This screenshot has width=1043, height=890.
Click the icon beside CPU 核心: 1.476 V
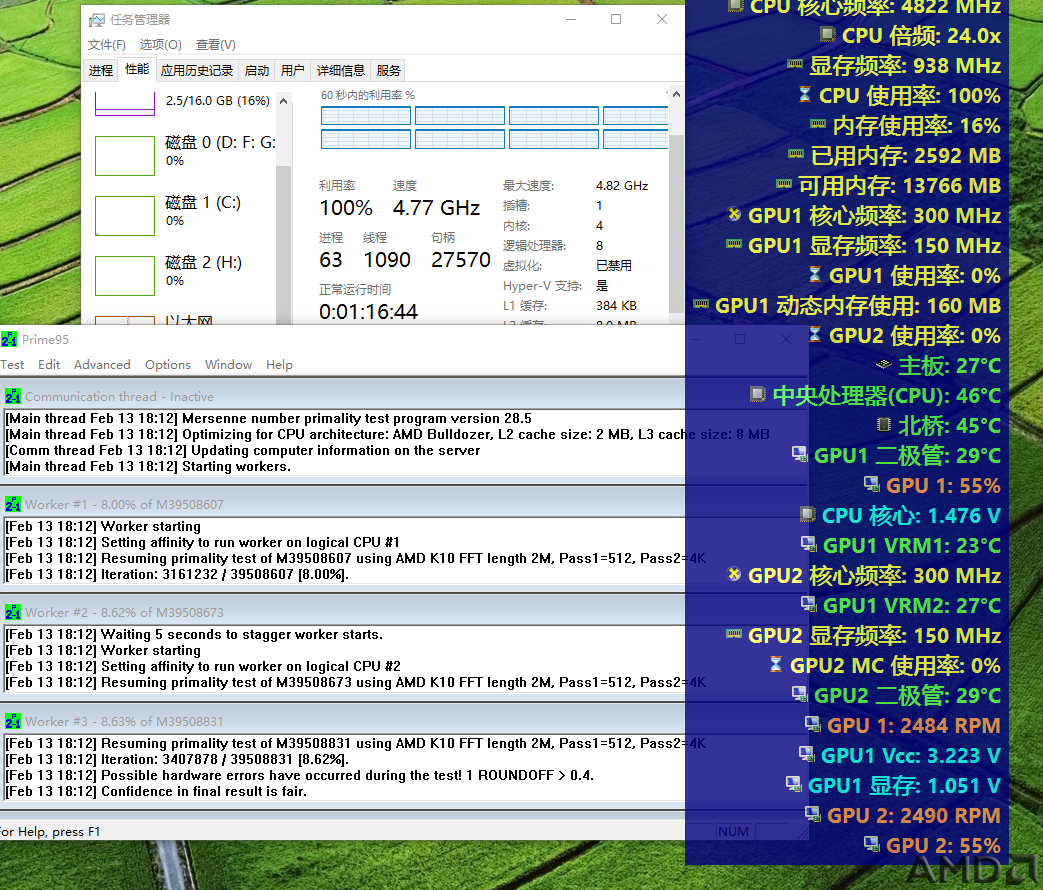pos(808,514)
